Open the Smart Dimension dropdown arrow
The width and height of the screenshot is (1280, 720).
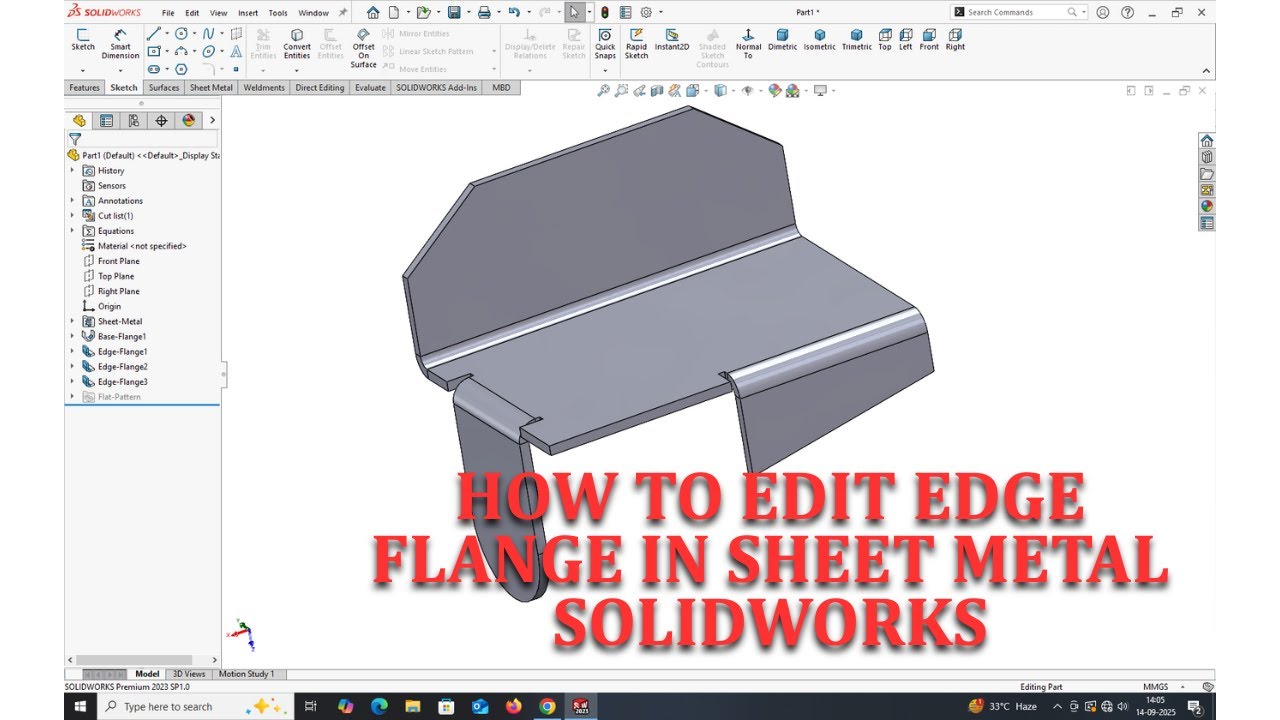[x=120, y=70]
